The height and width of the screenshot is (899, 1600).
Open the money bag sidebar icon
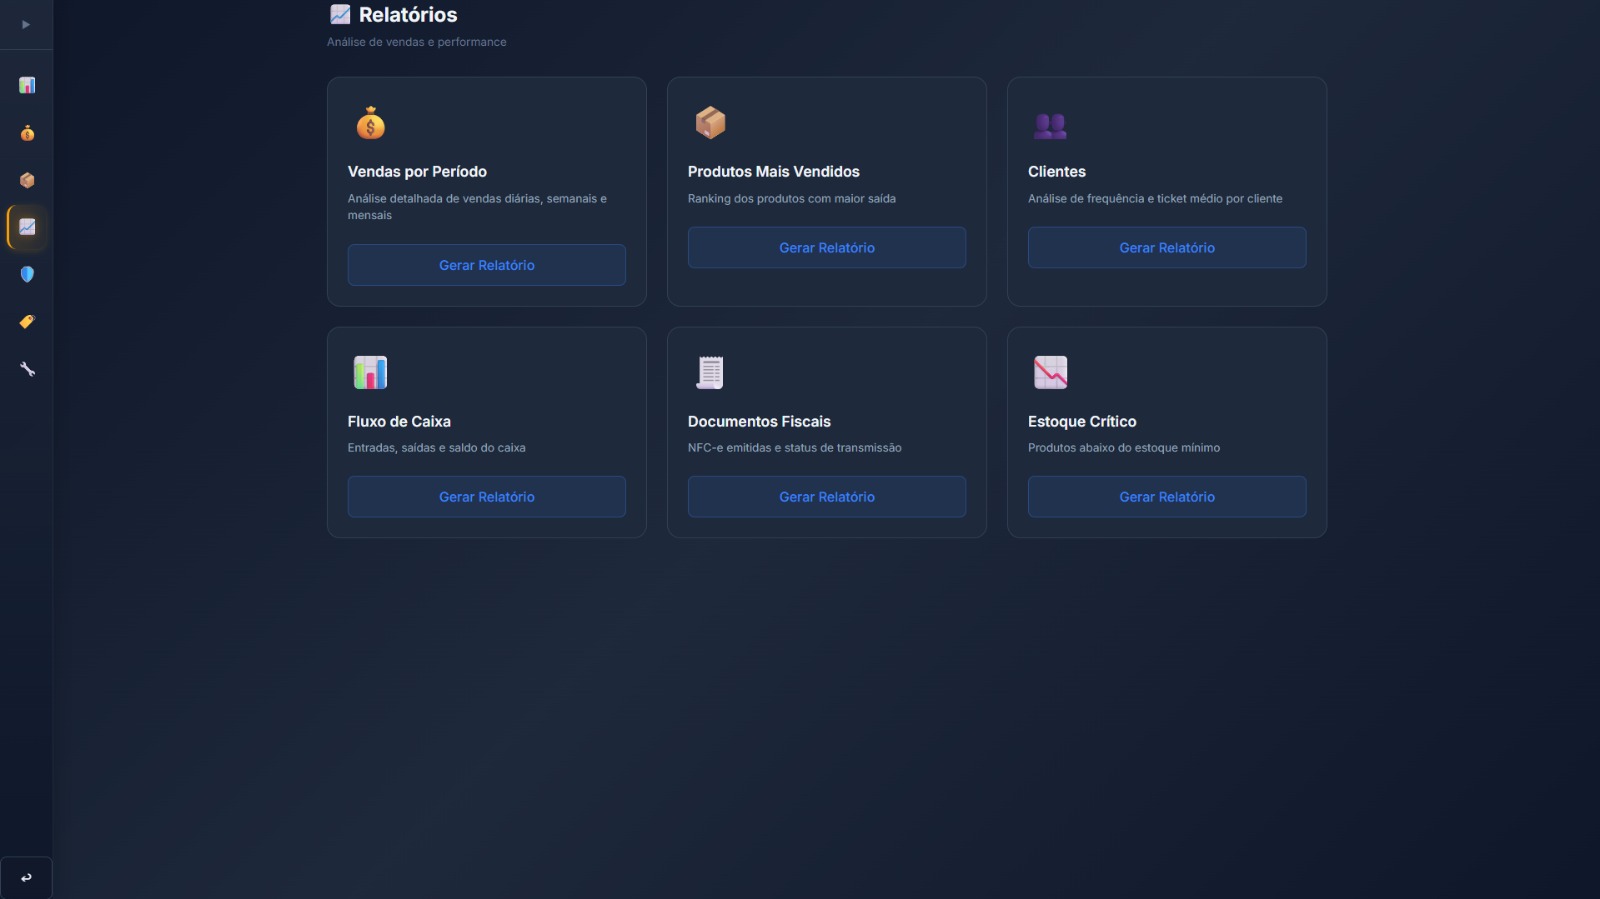[27, 133]
